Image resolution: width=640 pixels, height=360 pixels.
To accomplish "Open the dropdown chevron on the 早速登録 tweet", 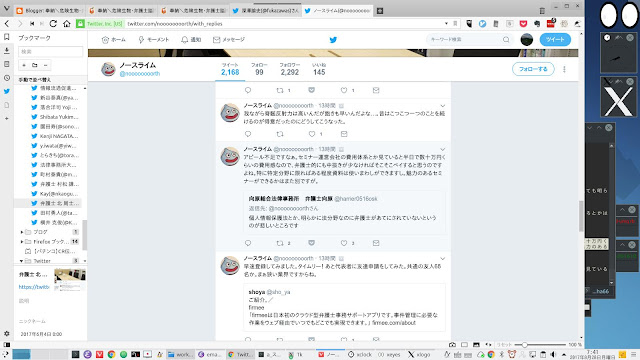I will (442, 258).
